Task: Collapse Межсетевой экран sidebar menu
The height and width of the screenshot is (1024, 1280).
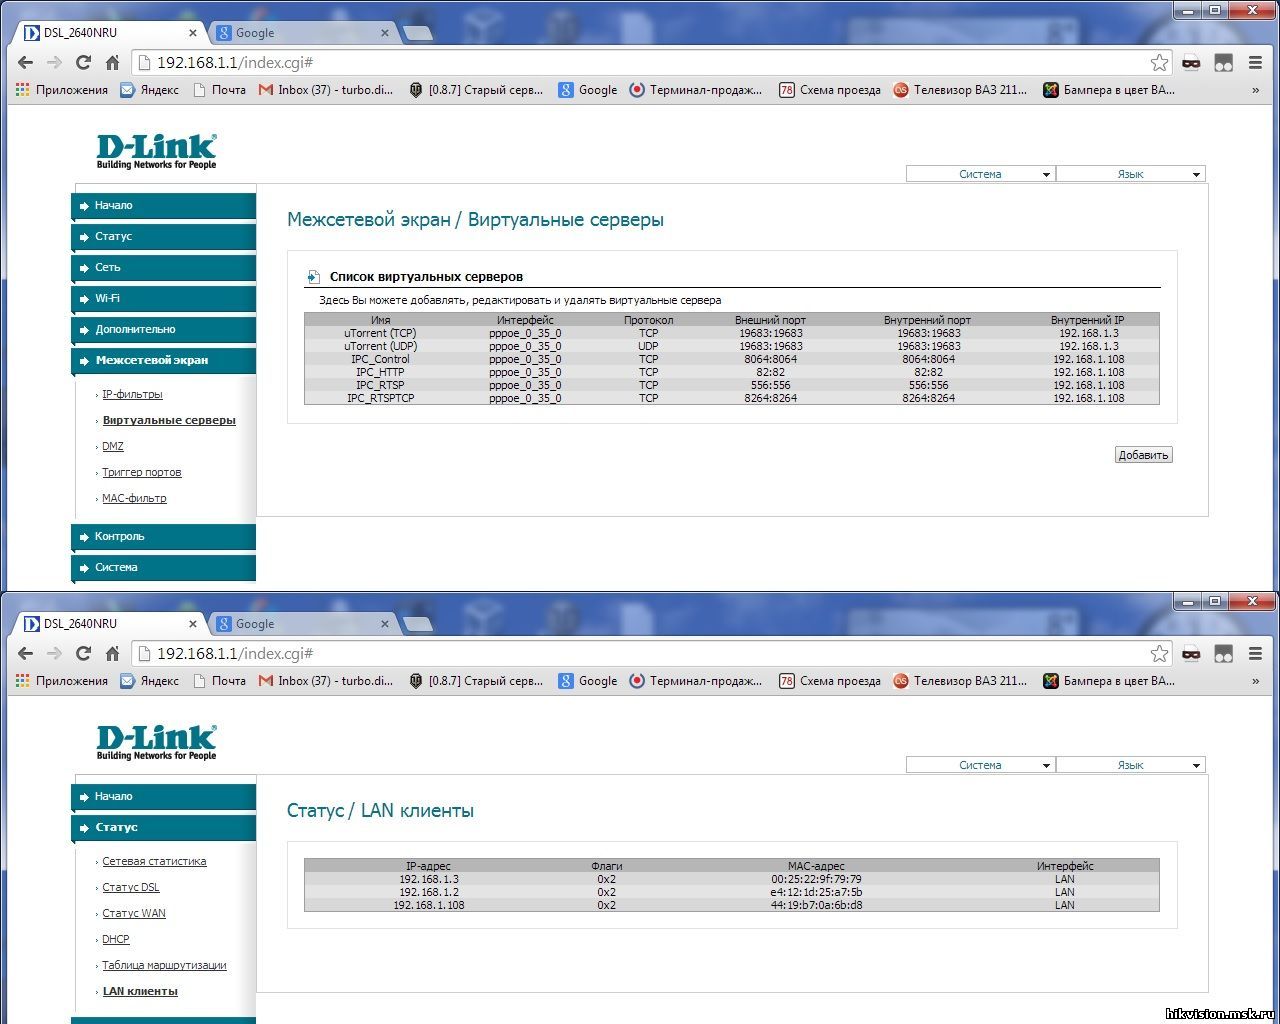Action: [x=164, y=361]
